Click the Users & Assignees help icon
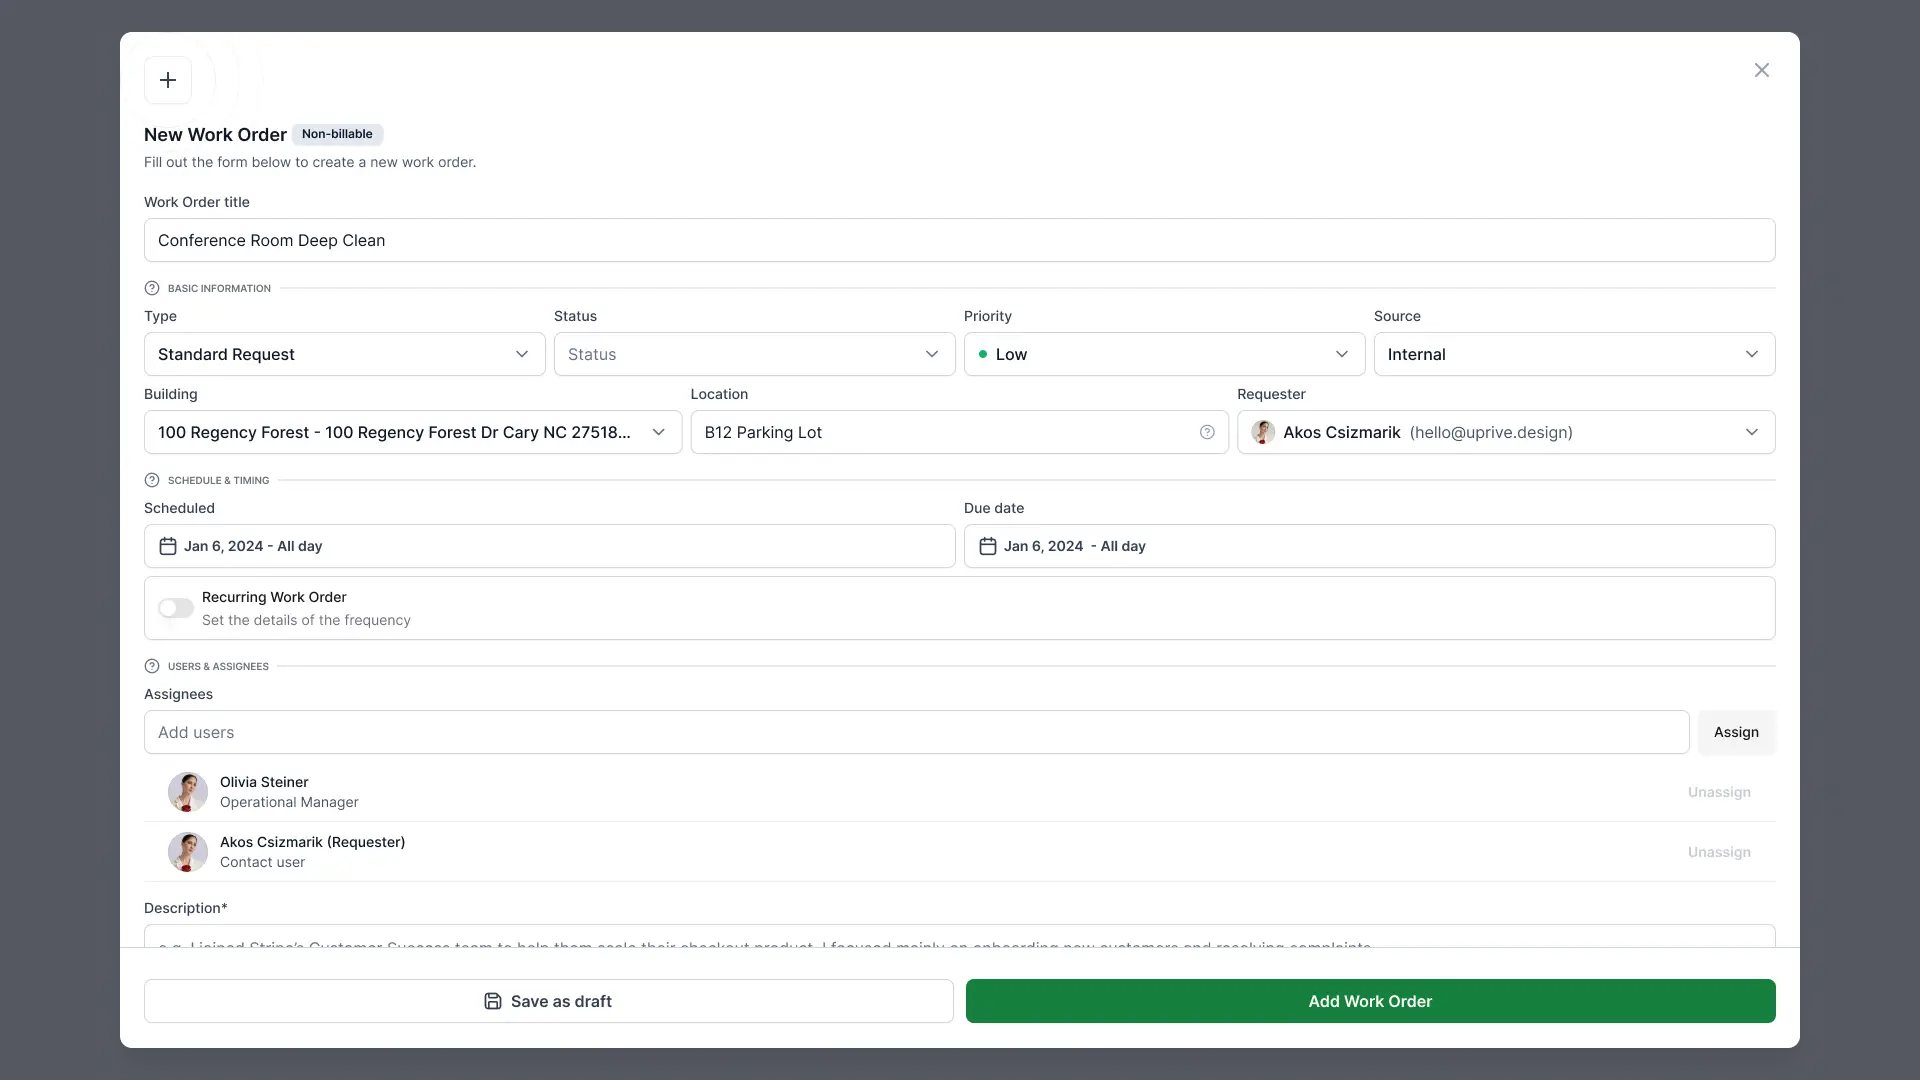 152,666
